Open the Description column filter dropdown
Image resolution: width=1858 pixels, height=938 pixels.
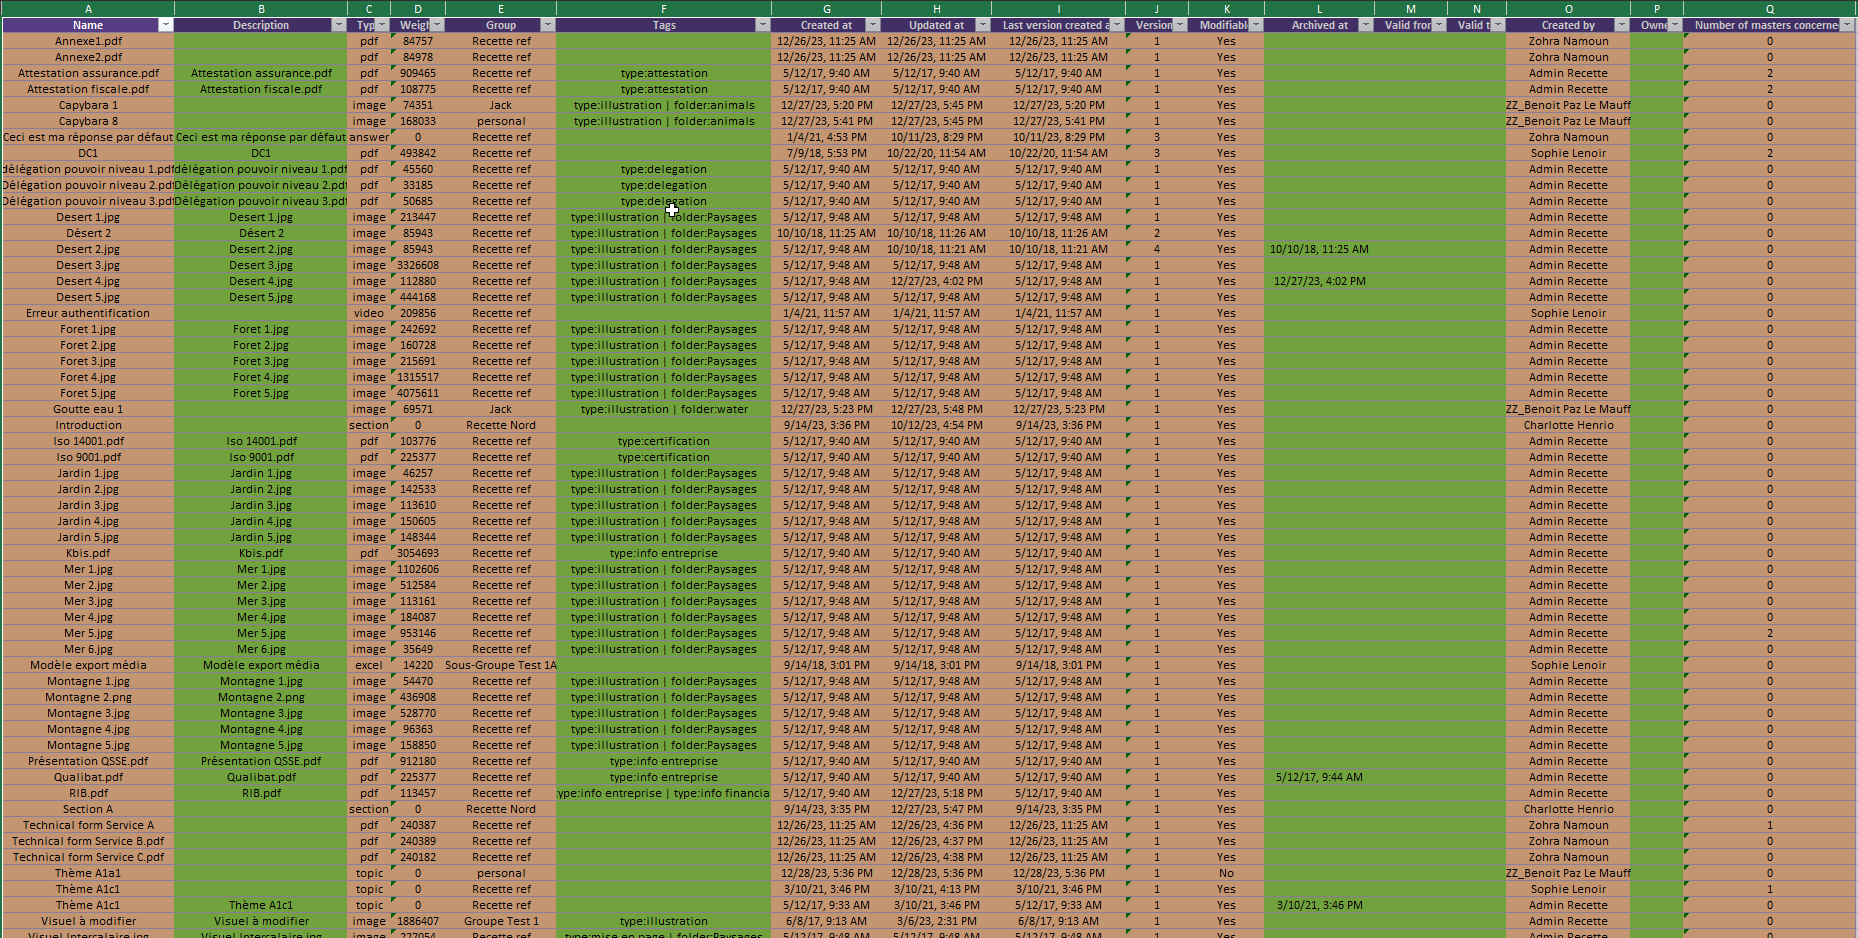coord(339,25)
